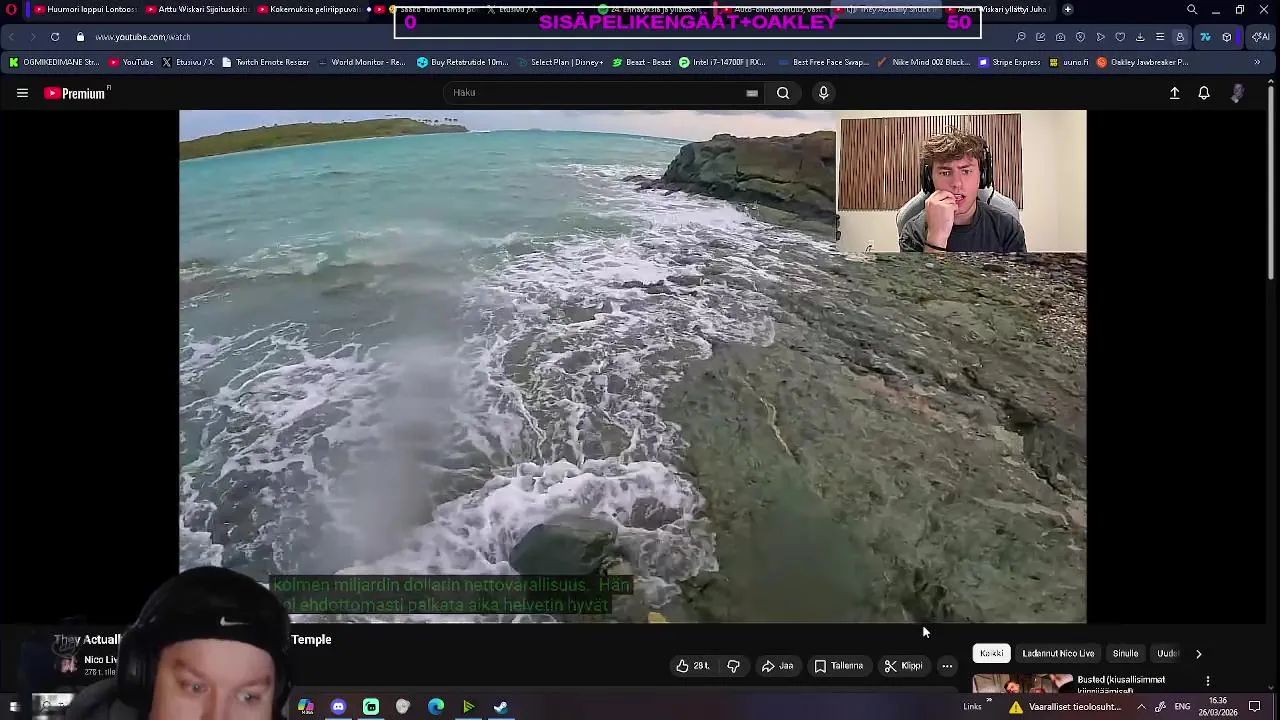Open Intel i7-14700F bookmark
1280x720 pixels.
[x=724, y=62]
